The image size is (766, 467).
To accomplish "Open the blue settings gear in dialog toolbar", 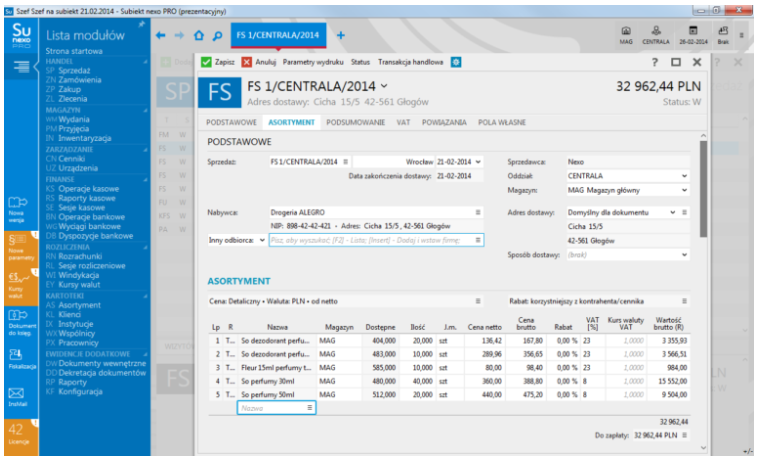I will coord(456,62).
